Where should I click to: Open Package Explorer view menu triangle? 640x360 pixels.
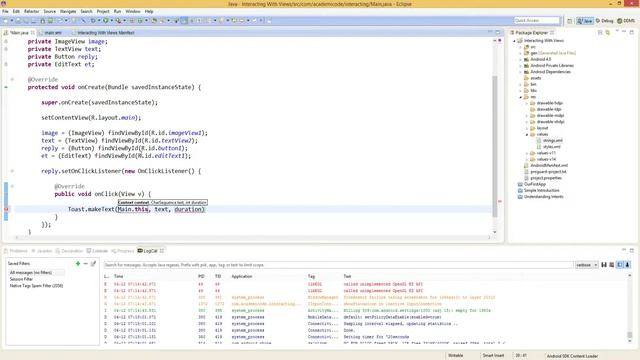coord(617,31)
